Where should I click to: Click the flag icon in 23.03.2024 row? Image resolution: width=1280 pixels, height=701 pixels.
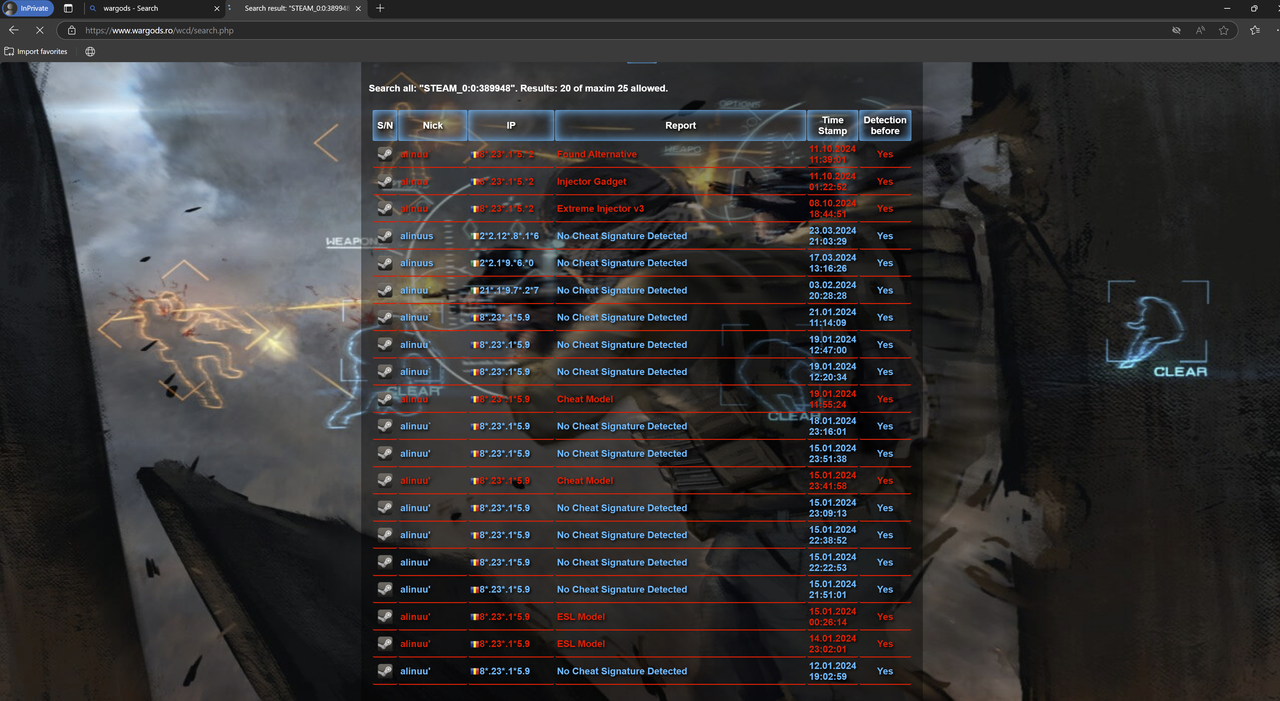pyautogui.click(x=475, y=236)
